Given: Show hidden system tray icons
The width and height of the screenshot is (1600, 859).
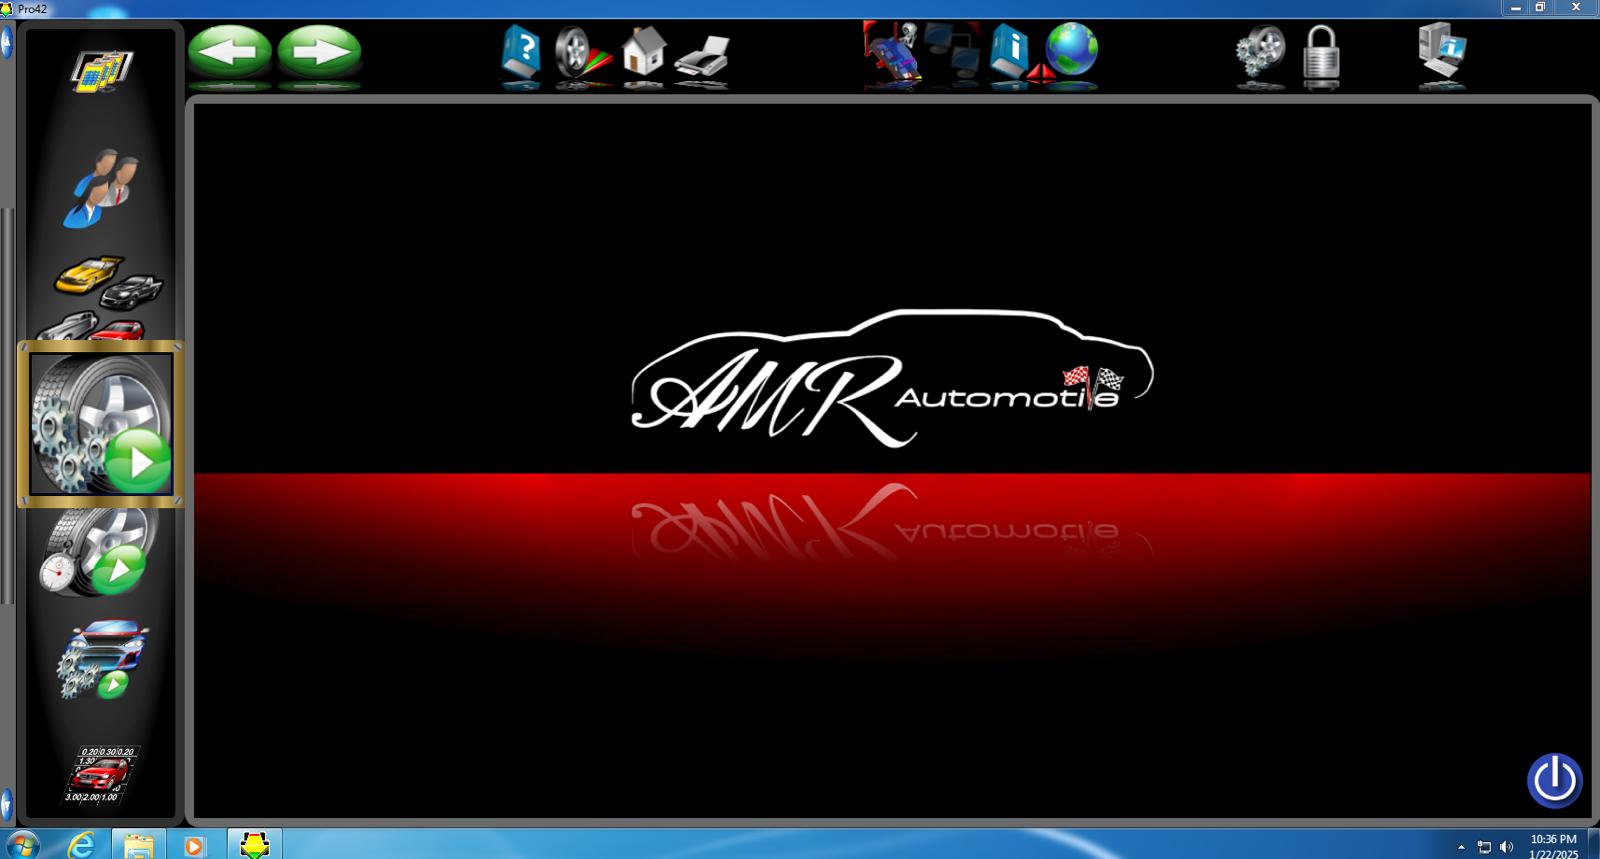Looking at the screenshot, I should pos(1461,846).
